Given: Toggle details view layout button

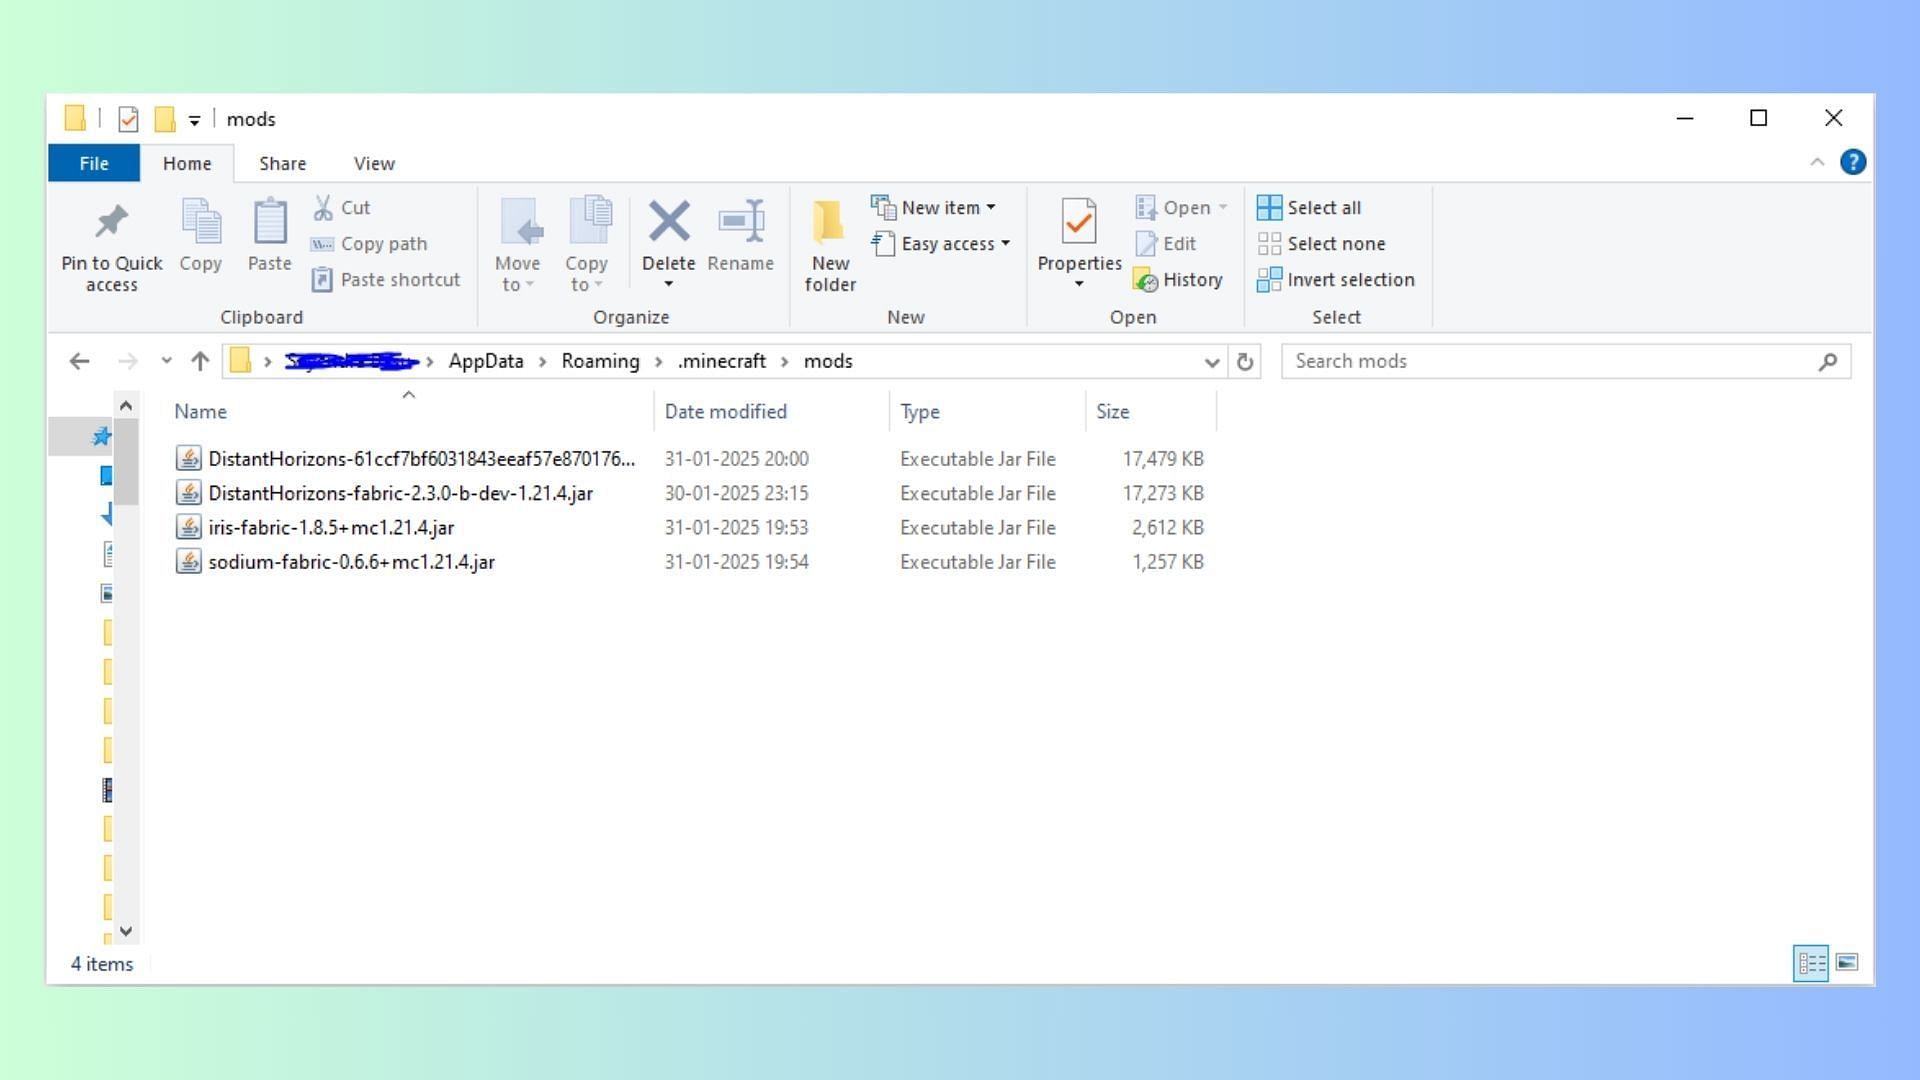Looking at the screenshot, I should (x=1811, y=963).
